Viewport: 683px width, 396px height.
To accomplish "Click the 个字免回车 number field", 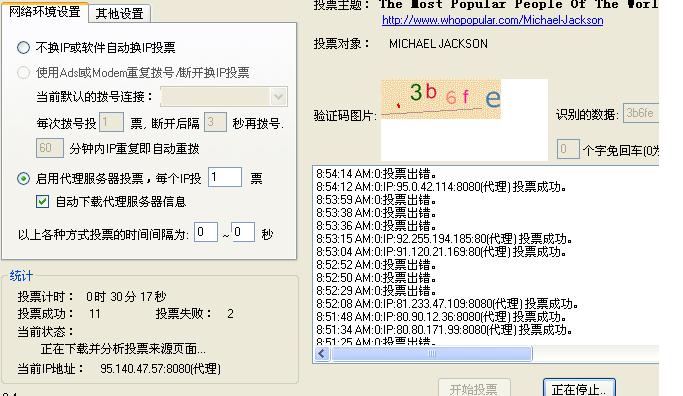I will 568,149.
